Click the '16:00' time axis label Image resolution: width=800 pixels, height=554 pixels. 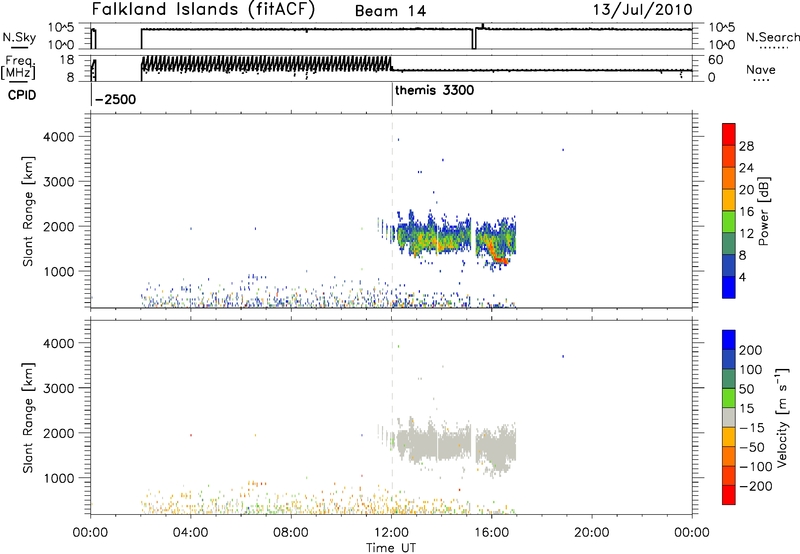point(491,533)
